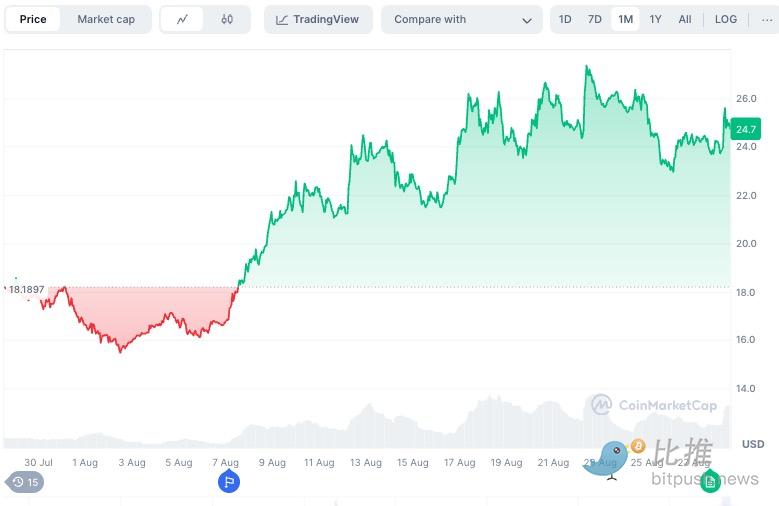Open the three-dots more options menu
Image resolution: width=779 pixels, height=506 pixels.
[767, 19]
